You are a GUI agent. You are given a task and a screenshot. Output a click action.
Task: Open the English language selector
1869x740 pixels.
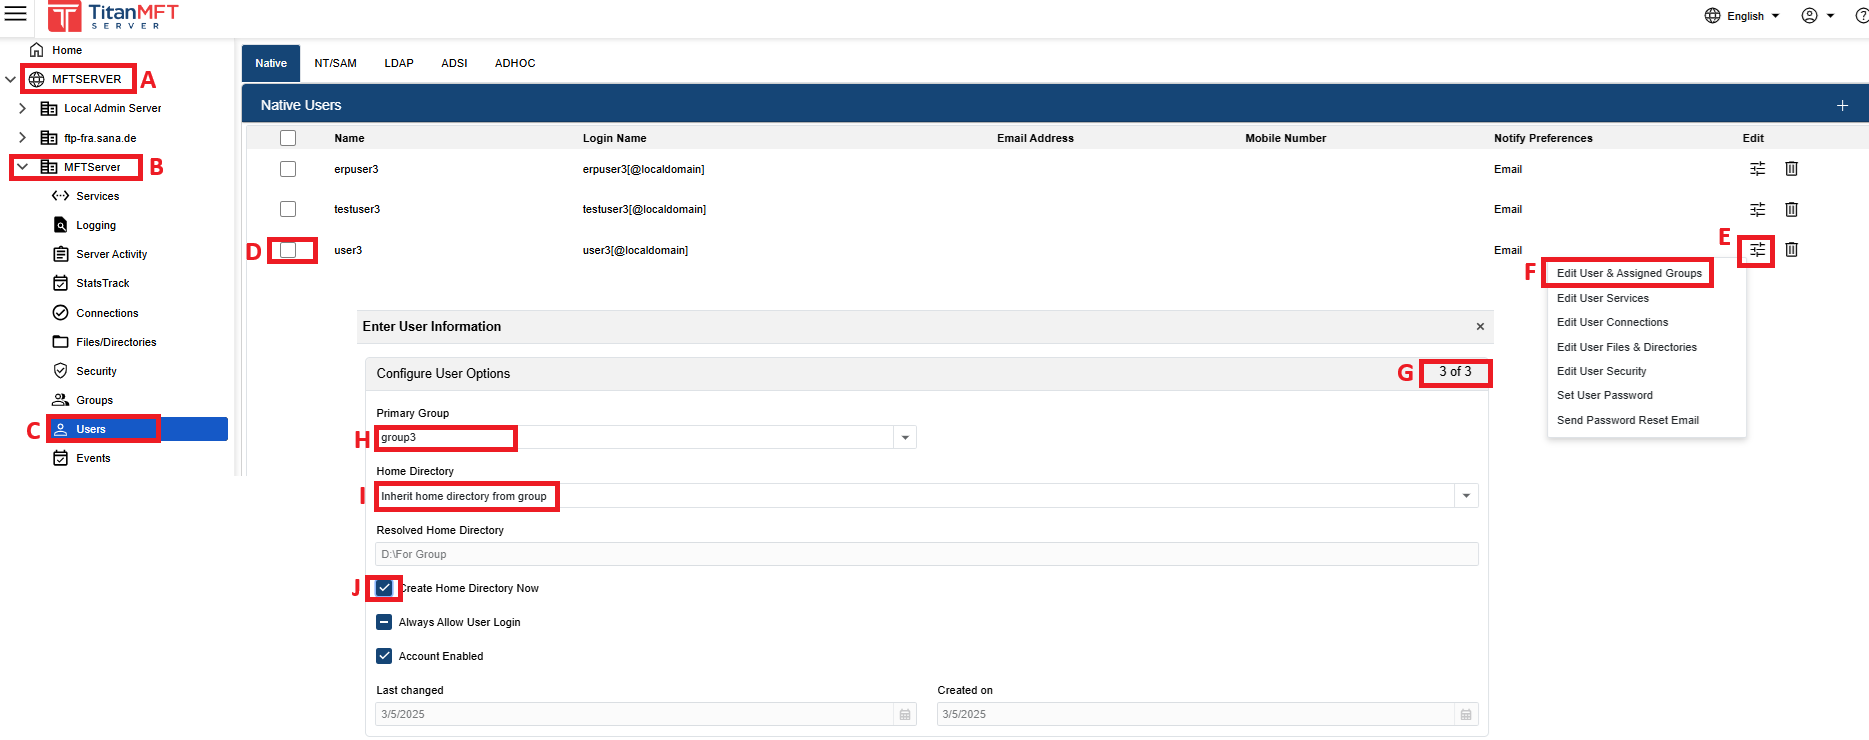click(1743, 16)
